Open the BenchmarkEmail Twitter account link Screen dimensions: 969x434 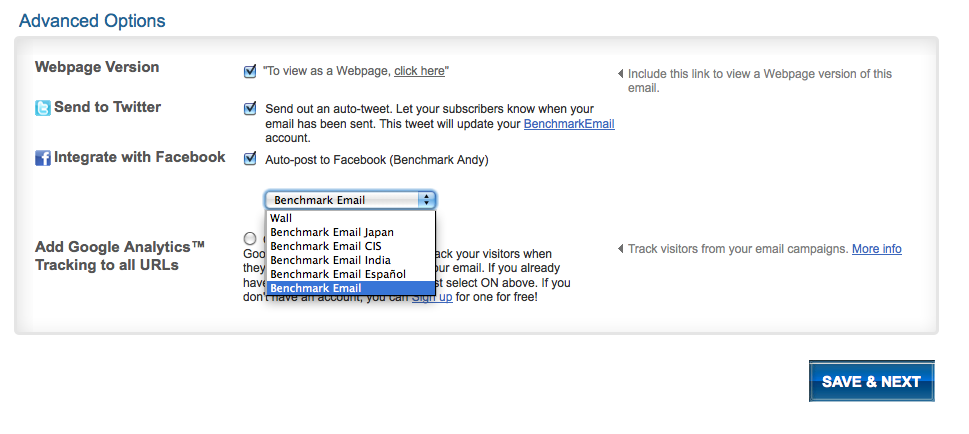pos(569,124)
